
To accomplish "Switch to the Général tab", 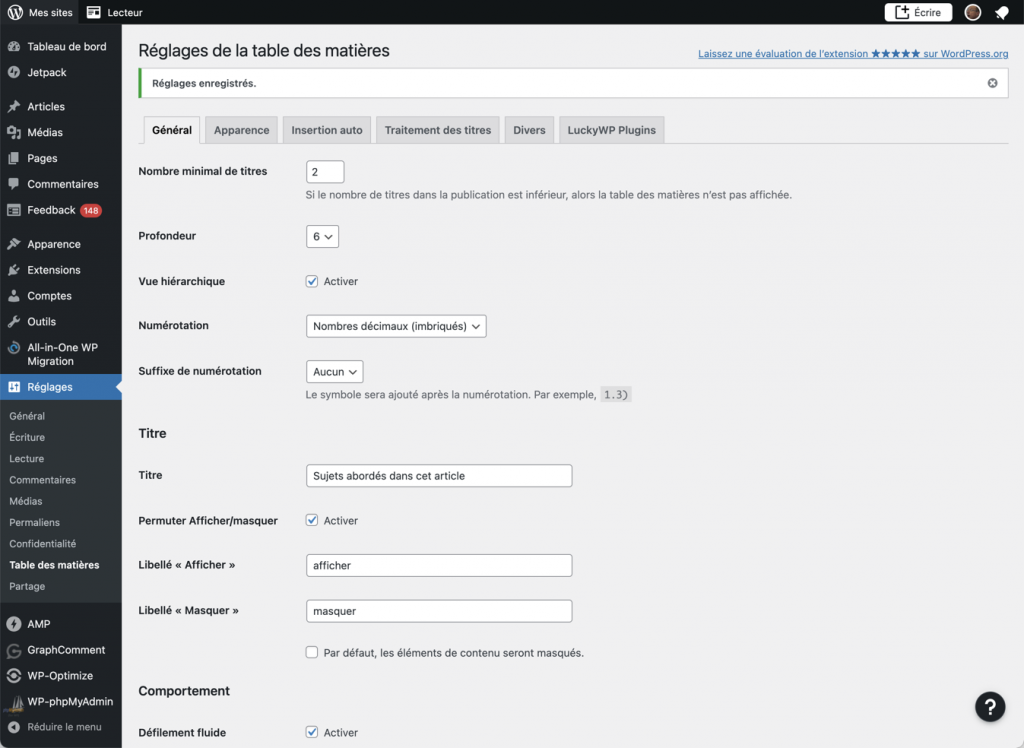I will coord(172,130).
